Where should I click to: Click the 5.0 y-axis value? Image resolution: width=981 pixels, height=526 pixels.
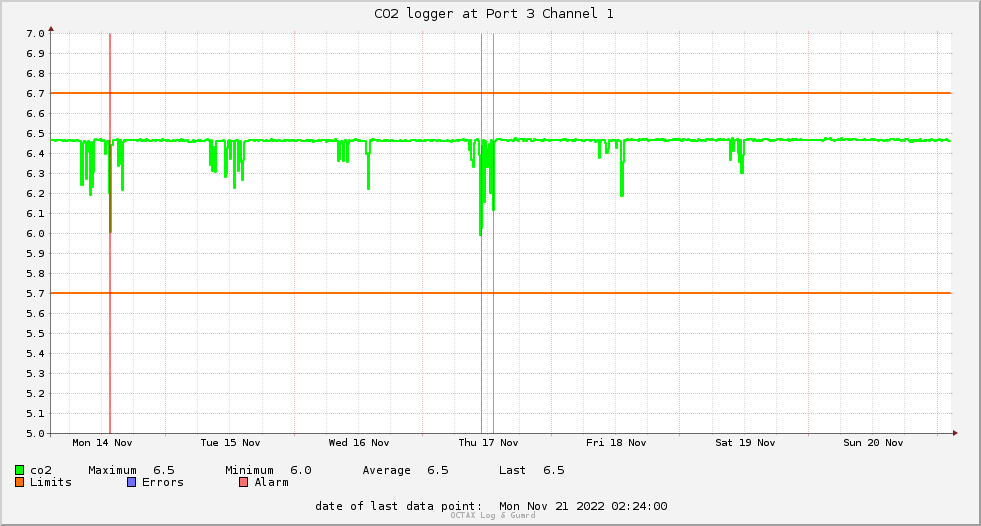coord(36,433)
